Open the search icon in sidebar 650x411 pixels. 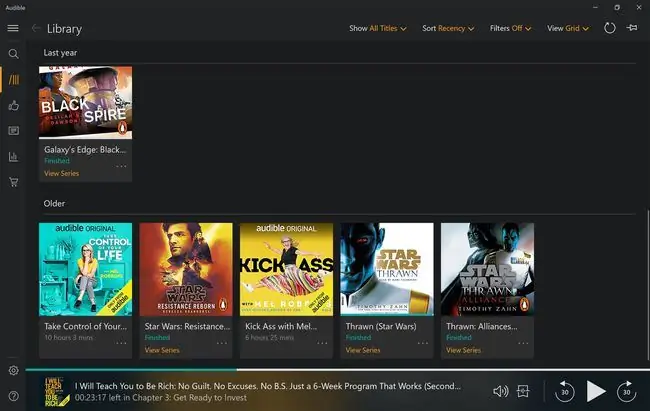13,54
